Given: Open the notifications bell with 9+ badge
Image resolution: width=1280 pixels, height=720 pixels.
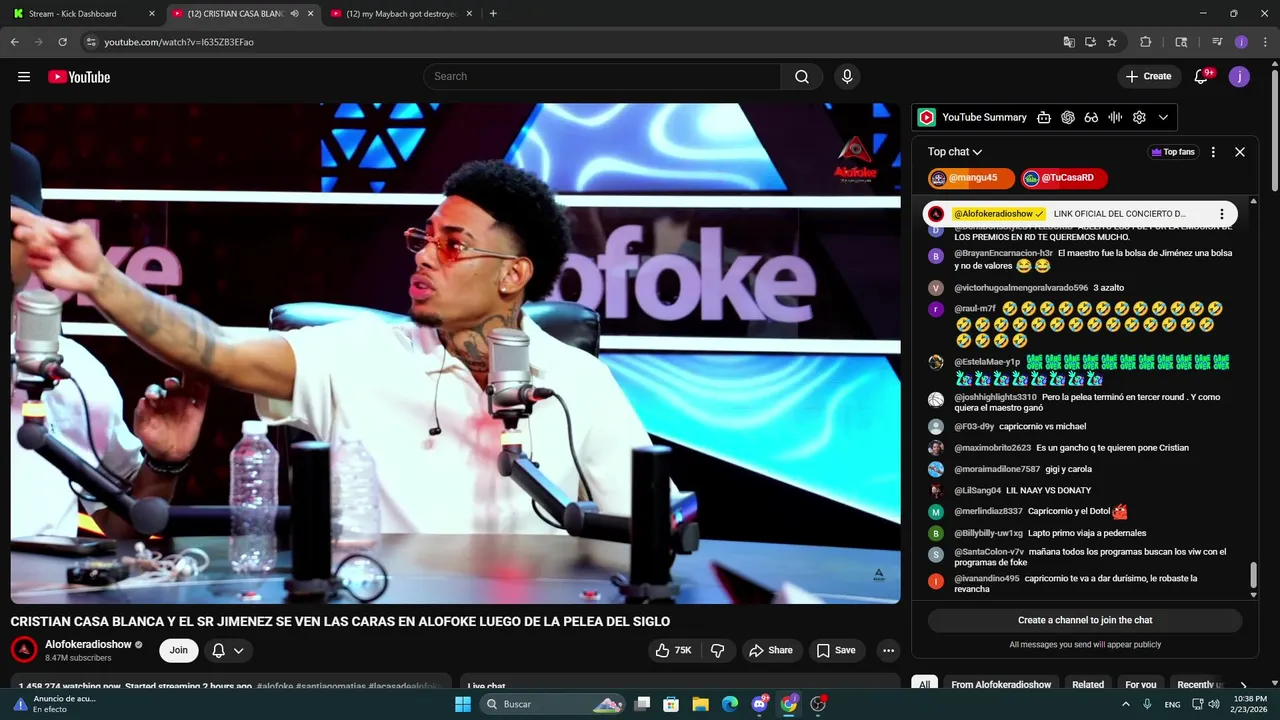Looking at the screenshot, I should click(1203, 76).
